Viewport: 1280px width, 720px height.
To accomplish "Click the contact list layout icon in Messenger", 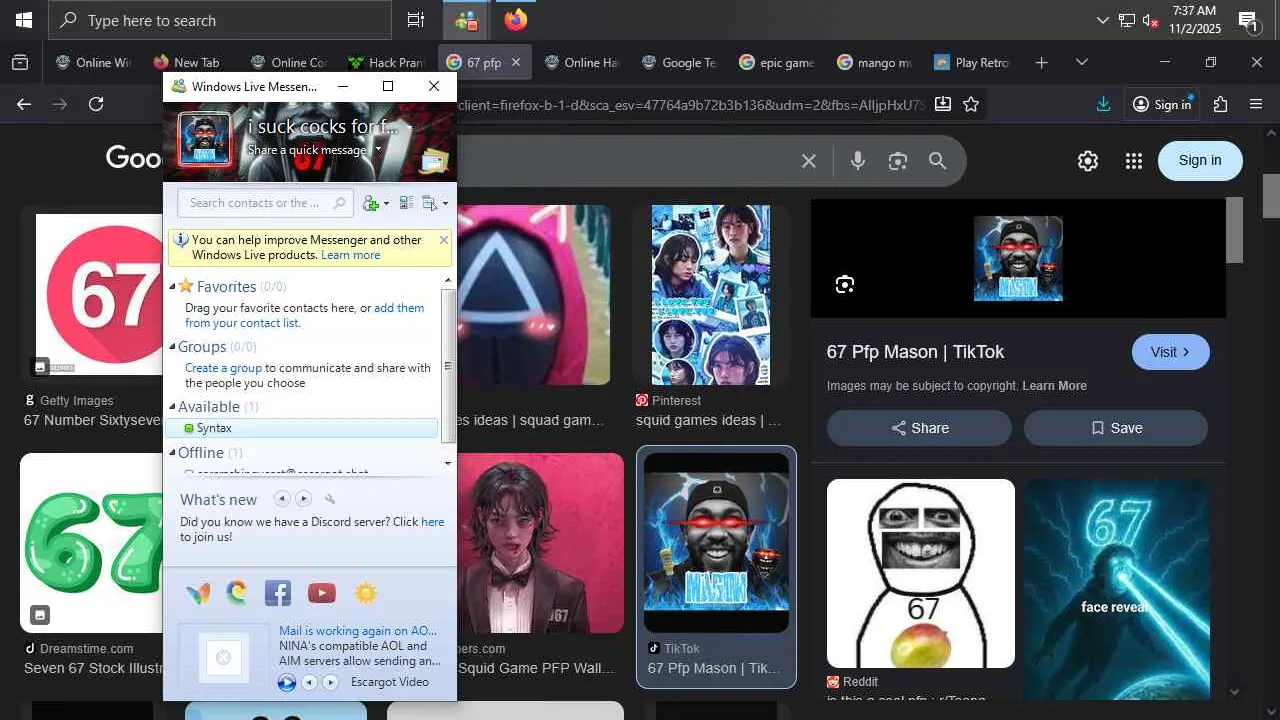I will coord(407,203).
